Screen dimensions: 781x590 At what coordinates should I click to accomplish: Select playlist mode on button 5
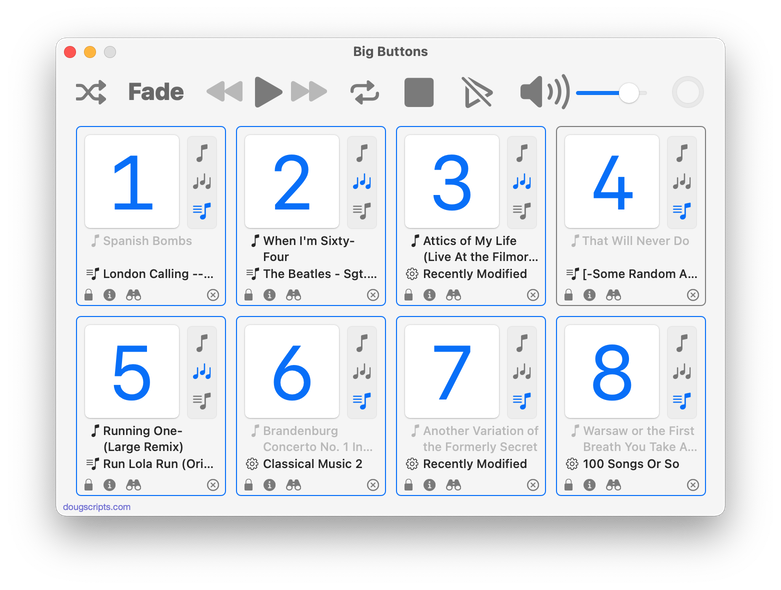pos(202,401)
